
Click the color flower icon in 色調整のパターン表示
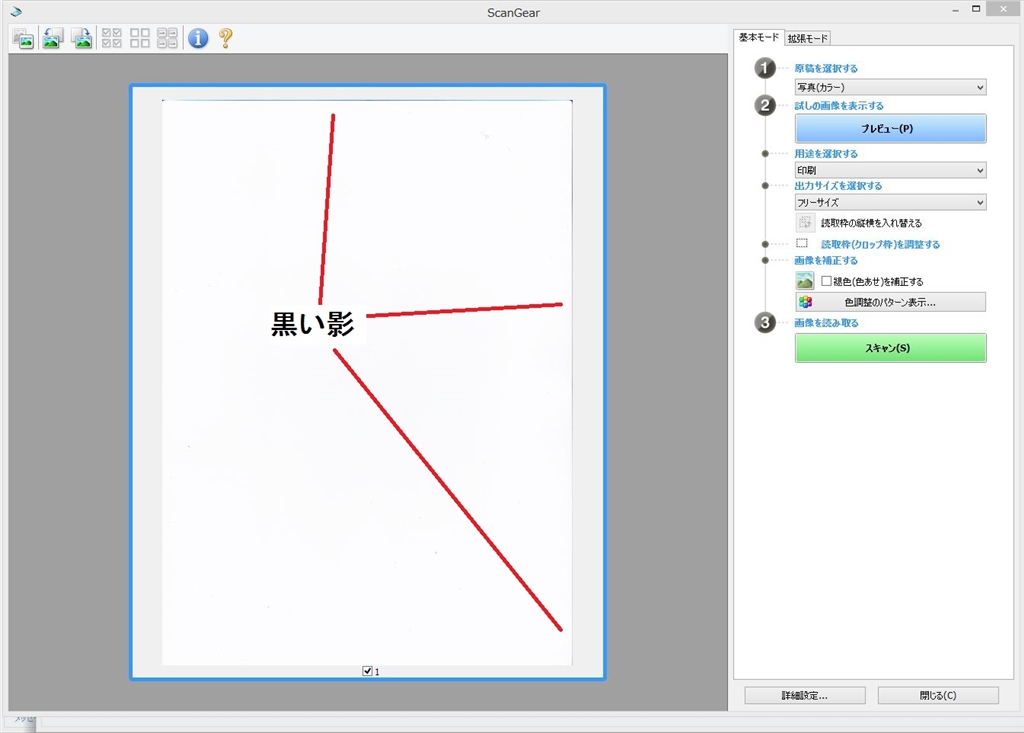pos(805,302)
